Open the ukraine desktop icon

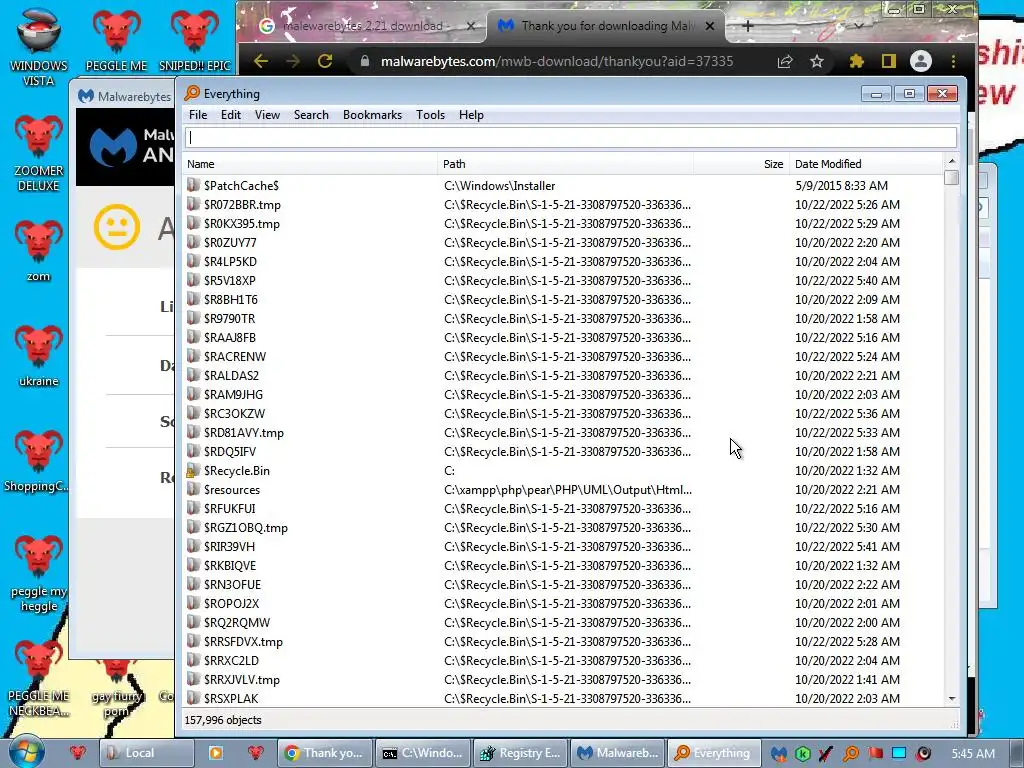point(39,355)
